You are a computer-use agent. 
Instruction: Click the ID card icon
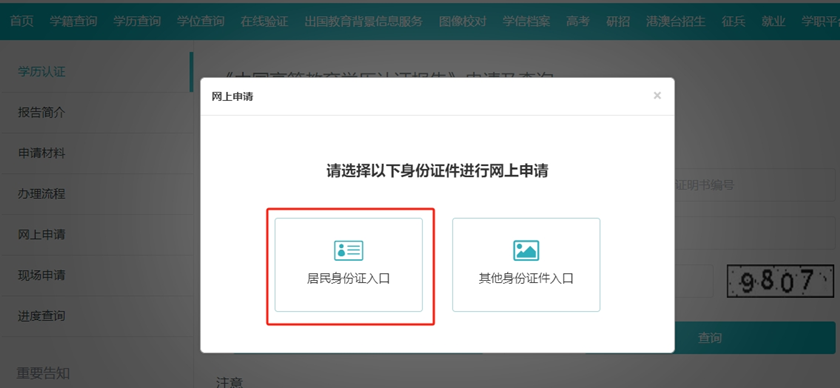pos(348,250)
